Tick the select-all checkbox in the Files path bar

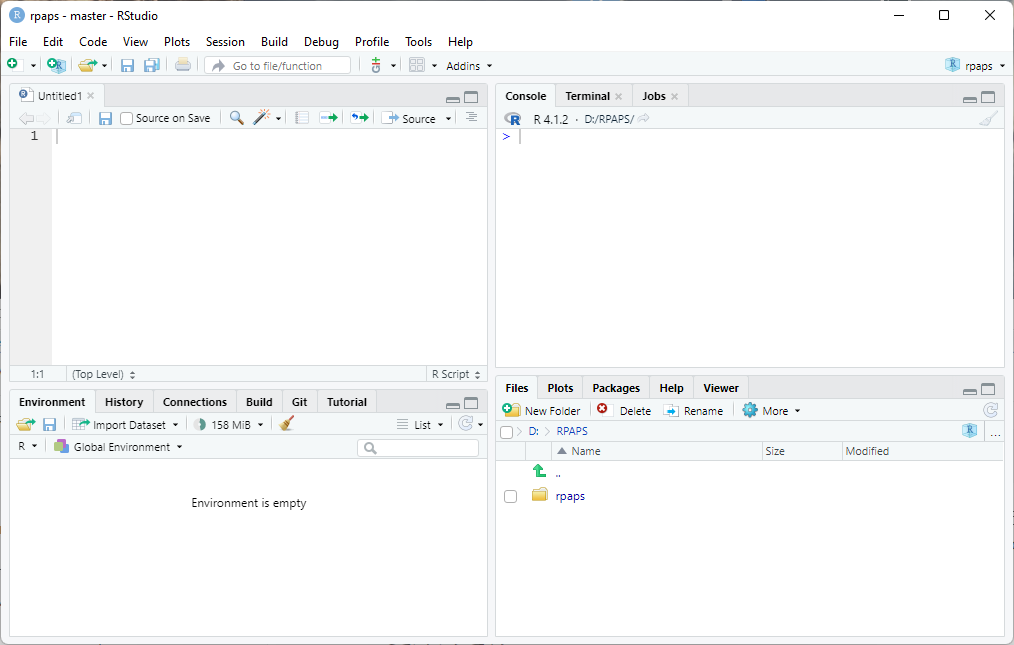tap(506, 432)
